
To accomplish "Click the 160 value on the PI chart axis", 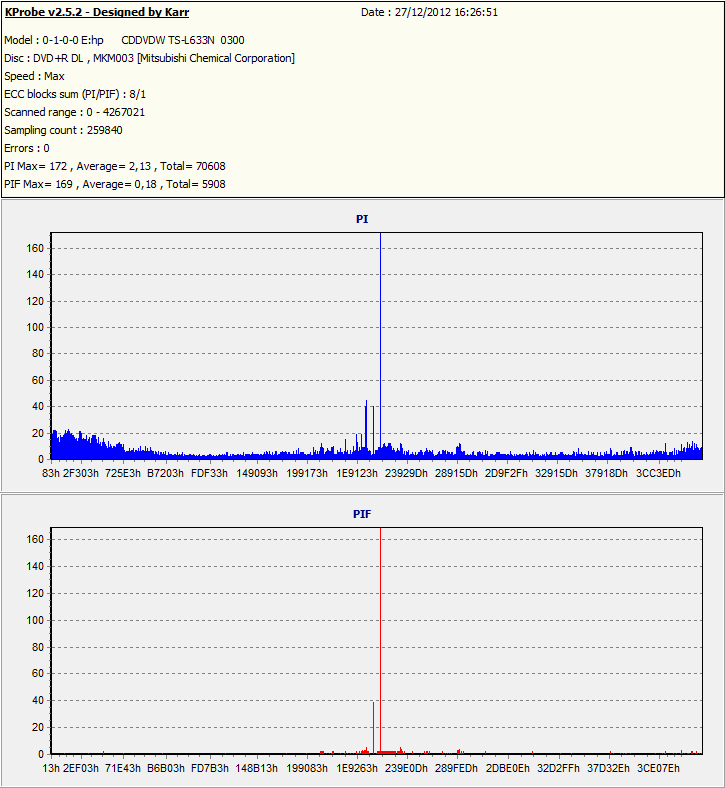I will [x=35, y=248].
